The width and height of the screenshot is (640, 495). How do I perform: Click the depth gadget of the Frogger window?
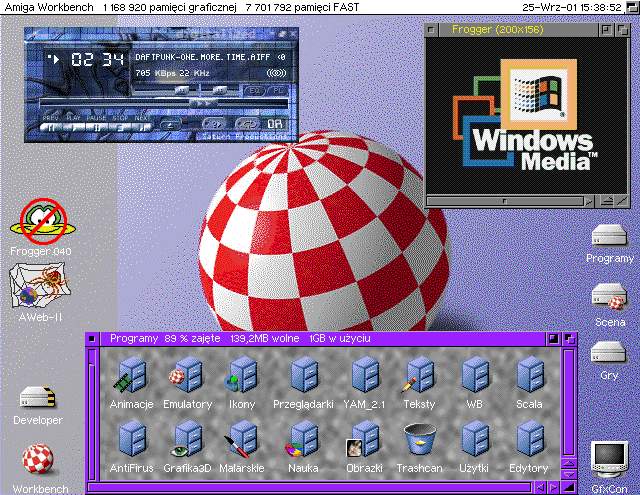tap(622, 30)
